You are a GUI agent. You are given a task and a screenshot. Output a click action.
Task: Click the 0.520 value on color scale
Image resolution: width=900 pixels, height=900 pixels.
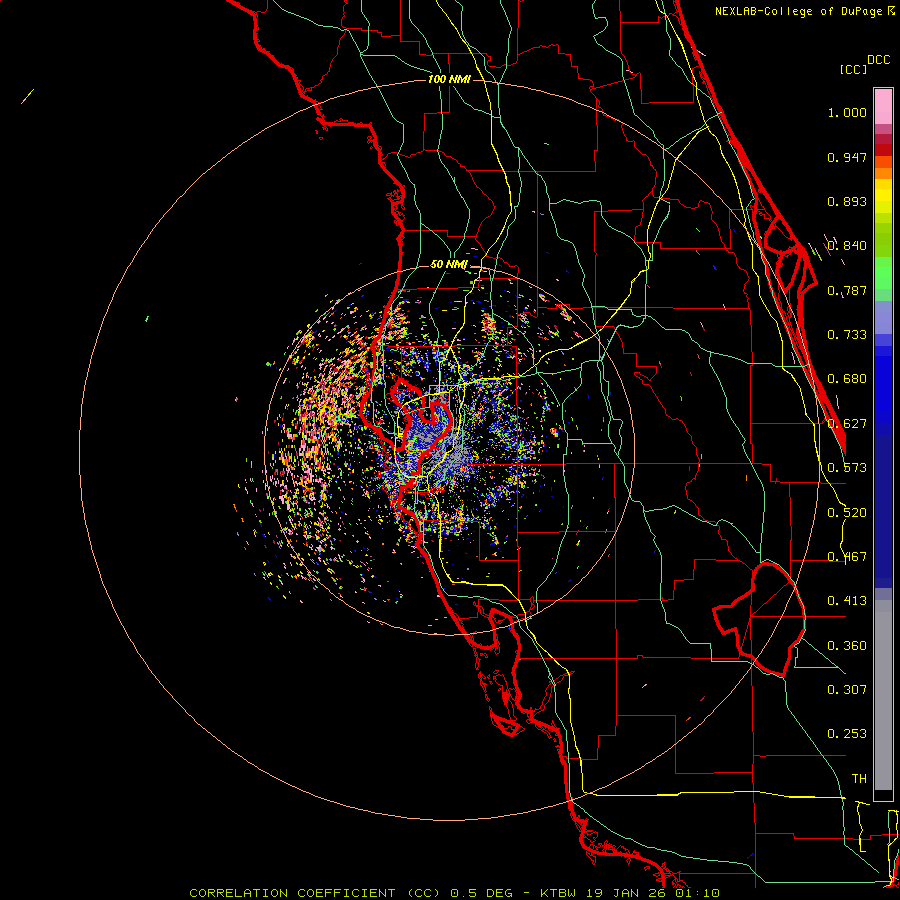(847, 513)
